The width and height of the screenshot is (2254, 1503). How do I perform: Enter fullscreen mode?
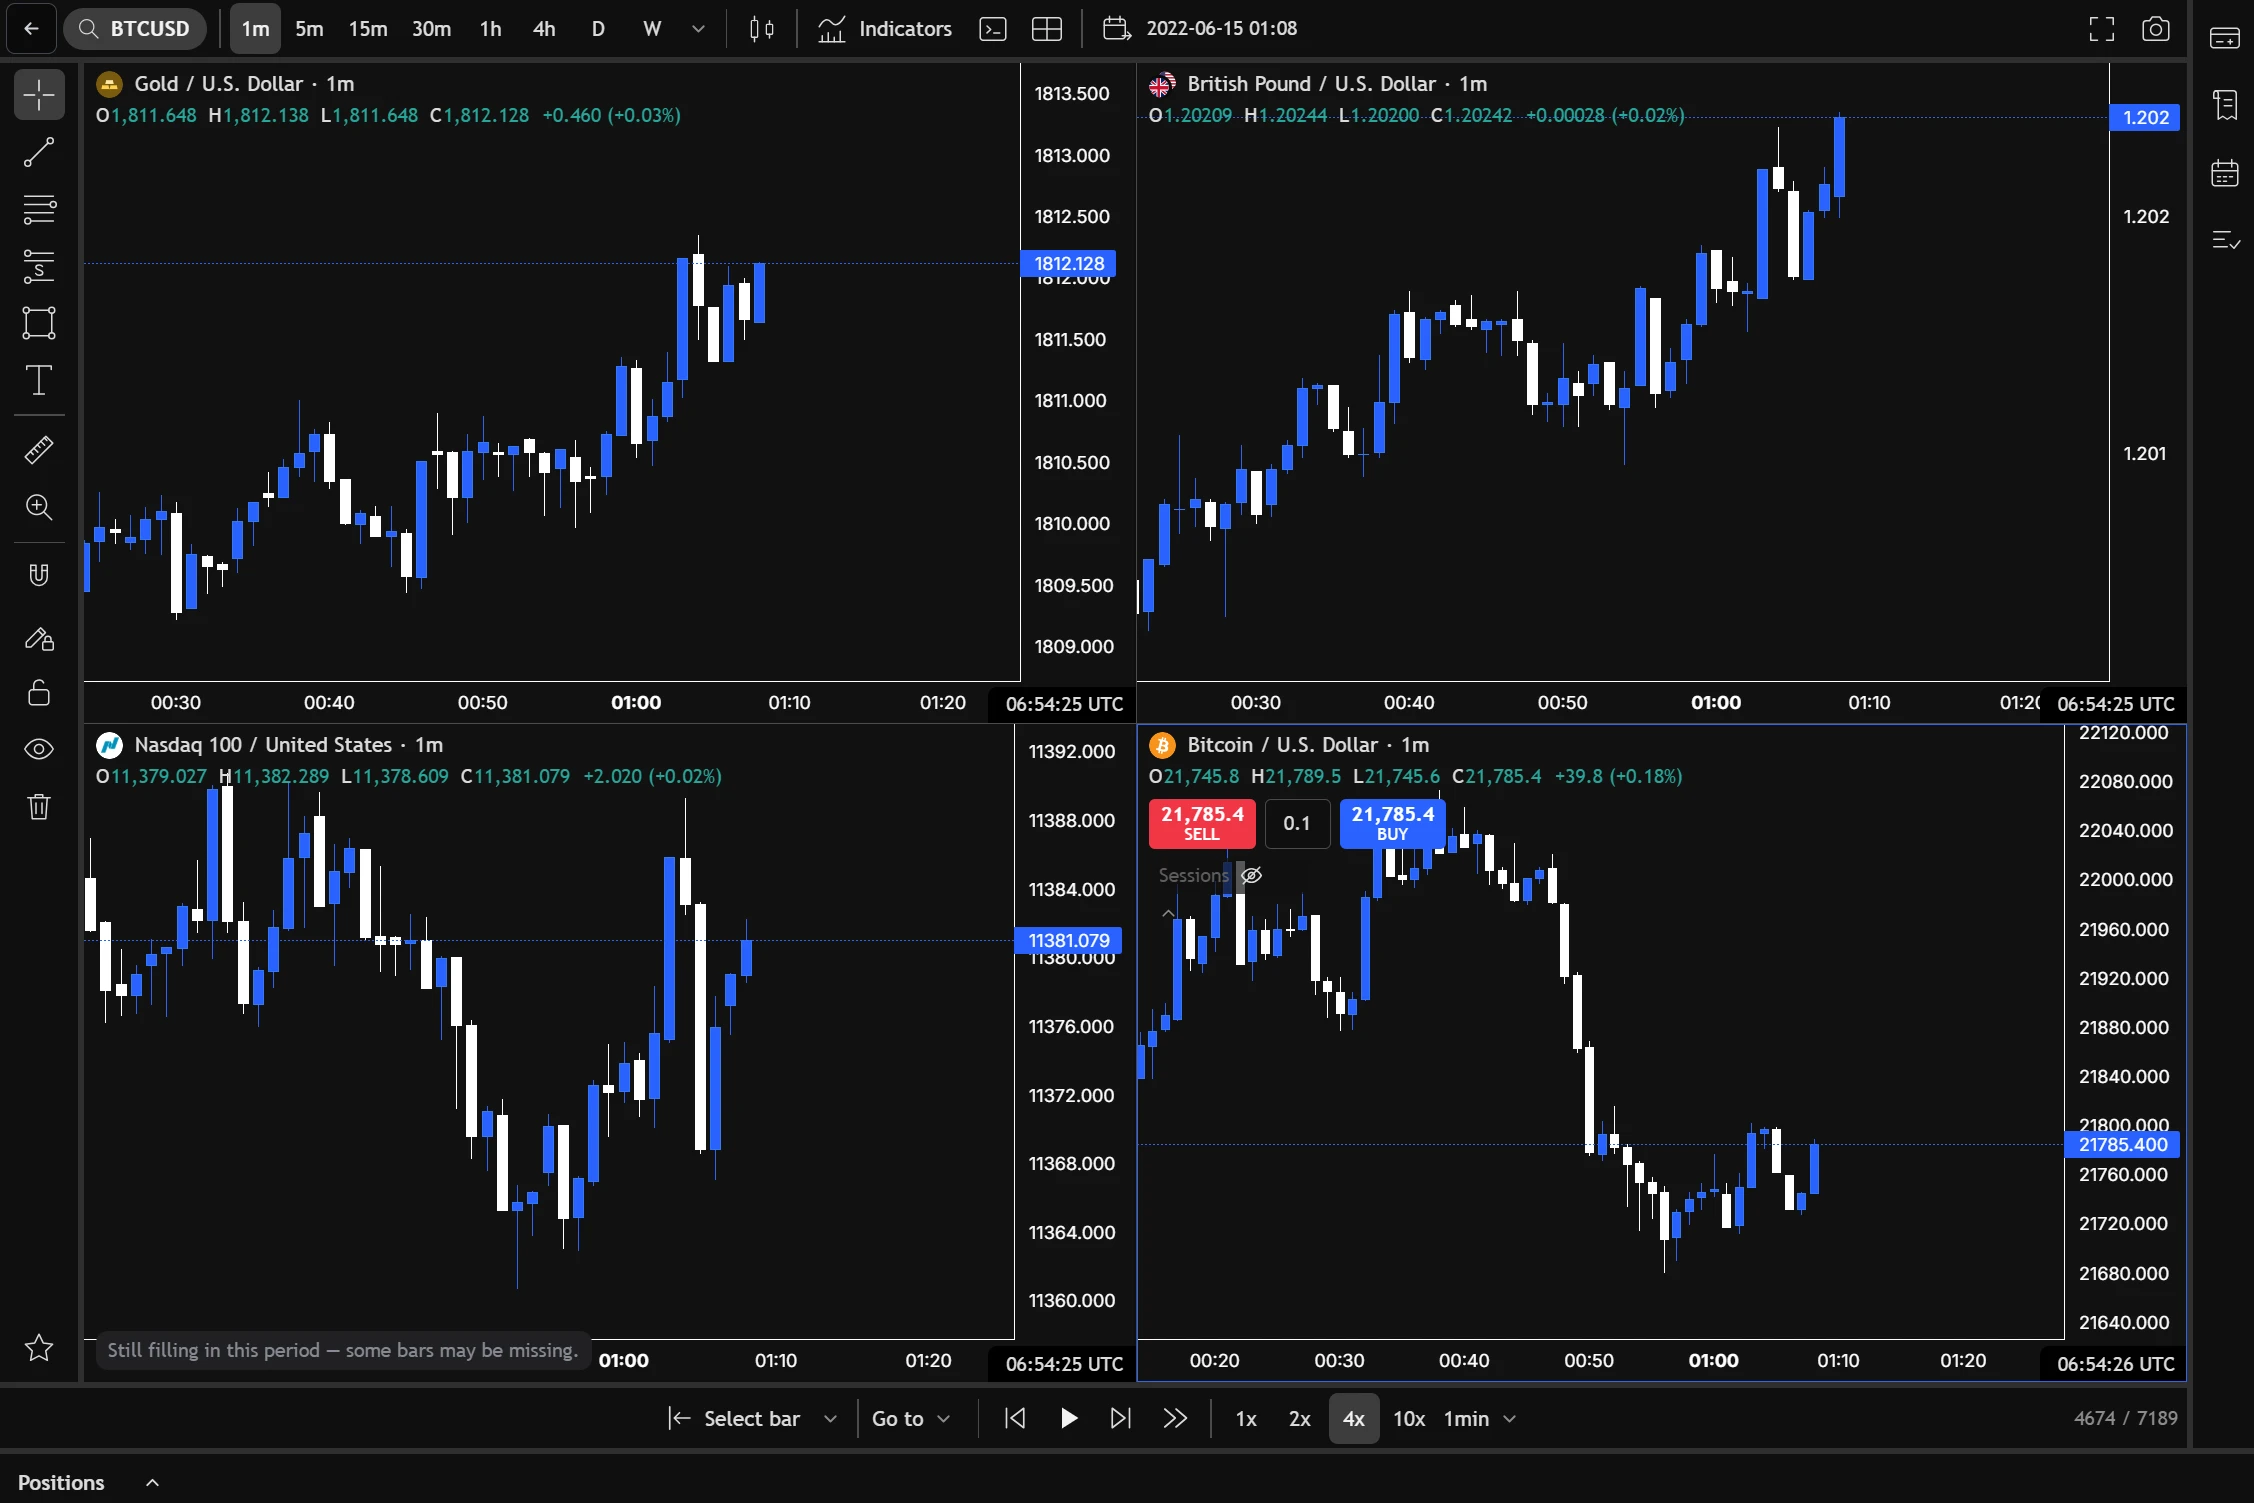point(2102,28)
